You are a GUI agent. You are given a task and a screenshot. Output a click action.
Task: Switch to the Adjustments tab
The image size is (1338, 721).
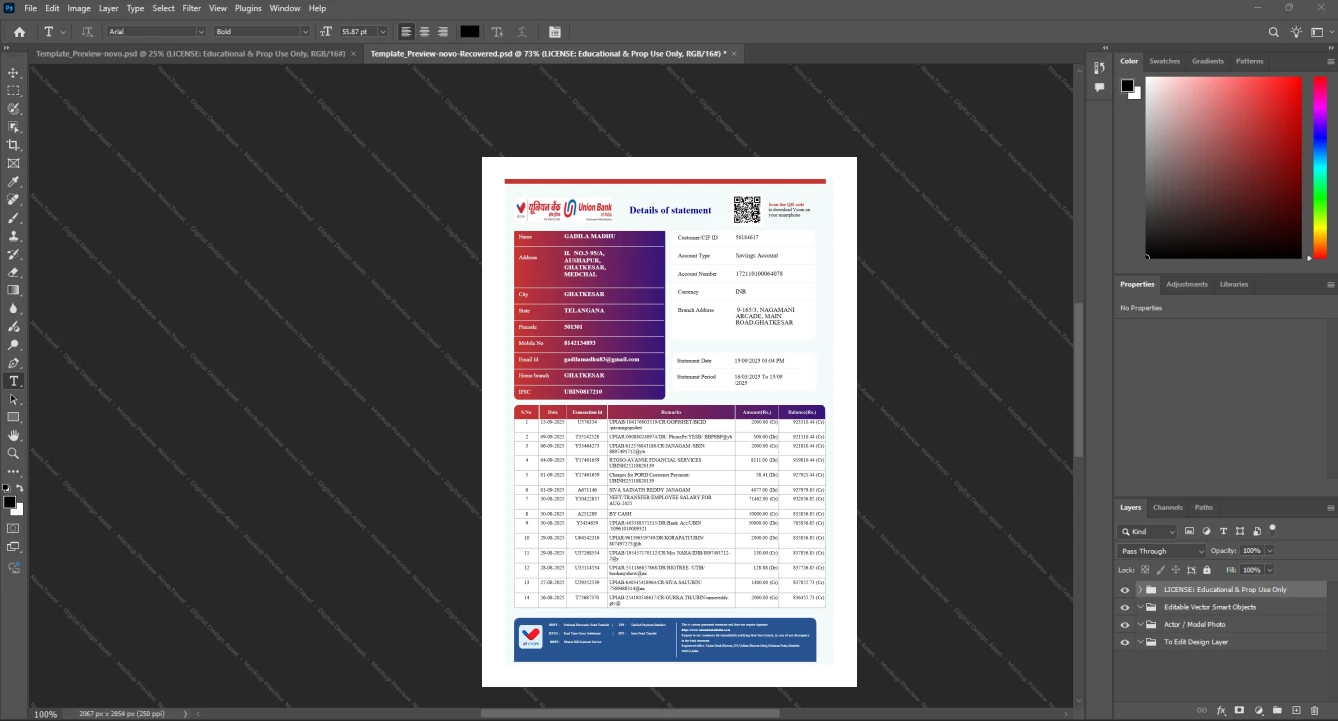pyautogui.click(x=1187, y=284)
